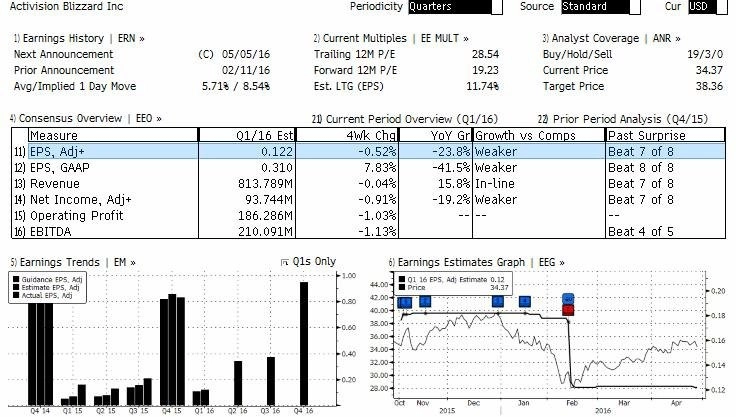Select the Operating Profit row
This screenshot has height=417, width=736.
368,216
